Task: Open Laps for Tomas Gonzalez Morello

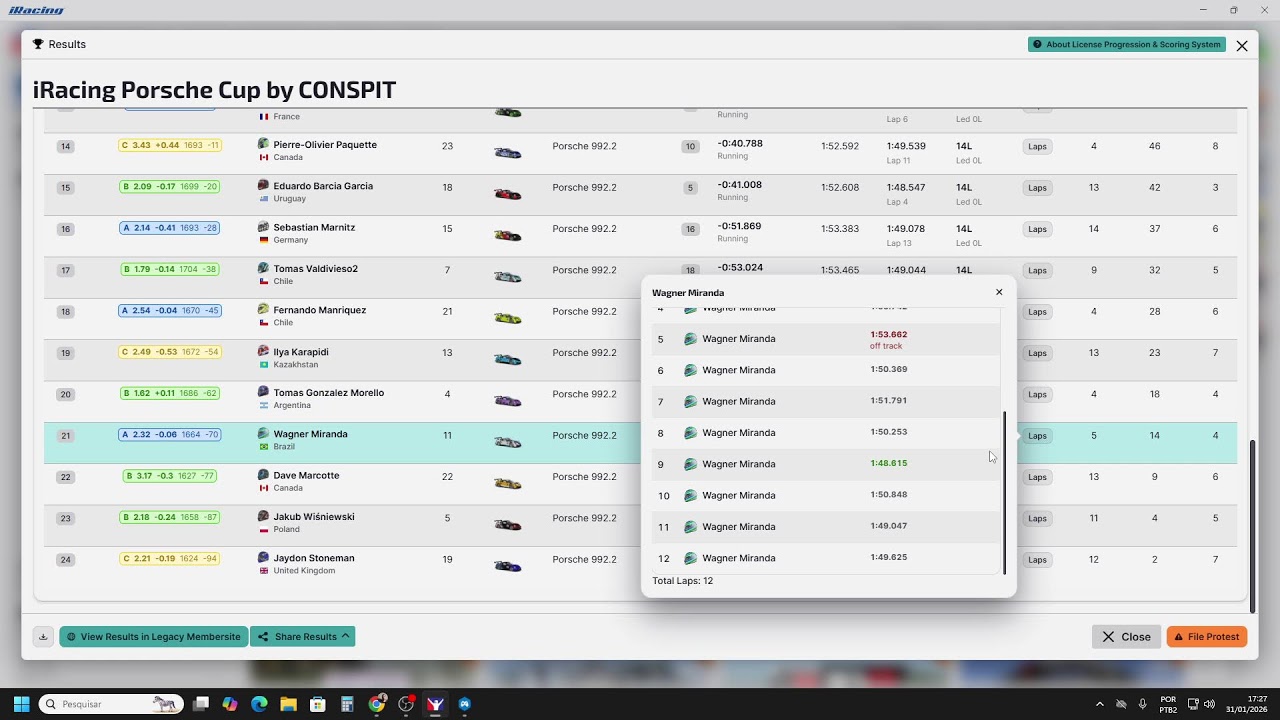Action: [1037, 394]
